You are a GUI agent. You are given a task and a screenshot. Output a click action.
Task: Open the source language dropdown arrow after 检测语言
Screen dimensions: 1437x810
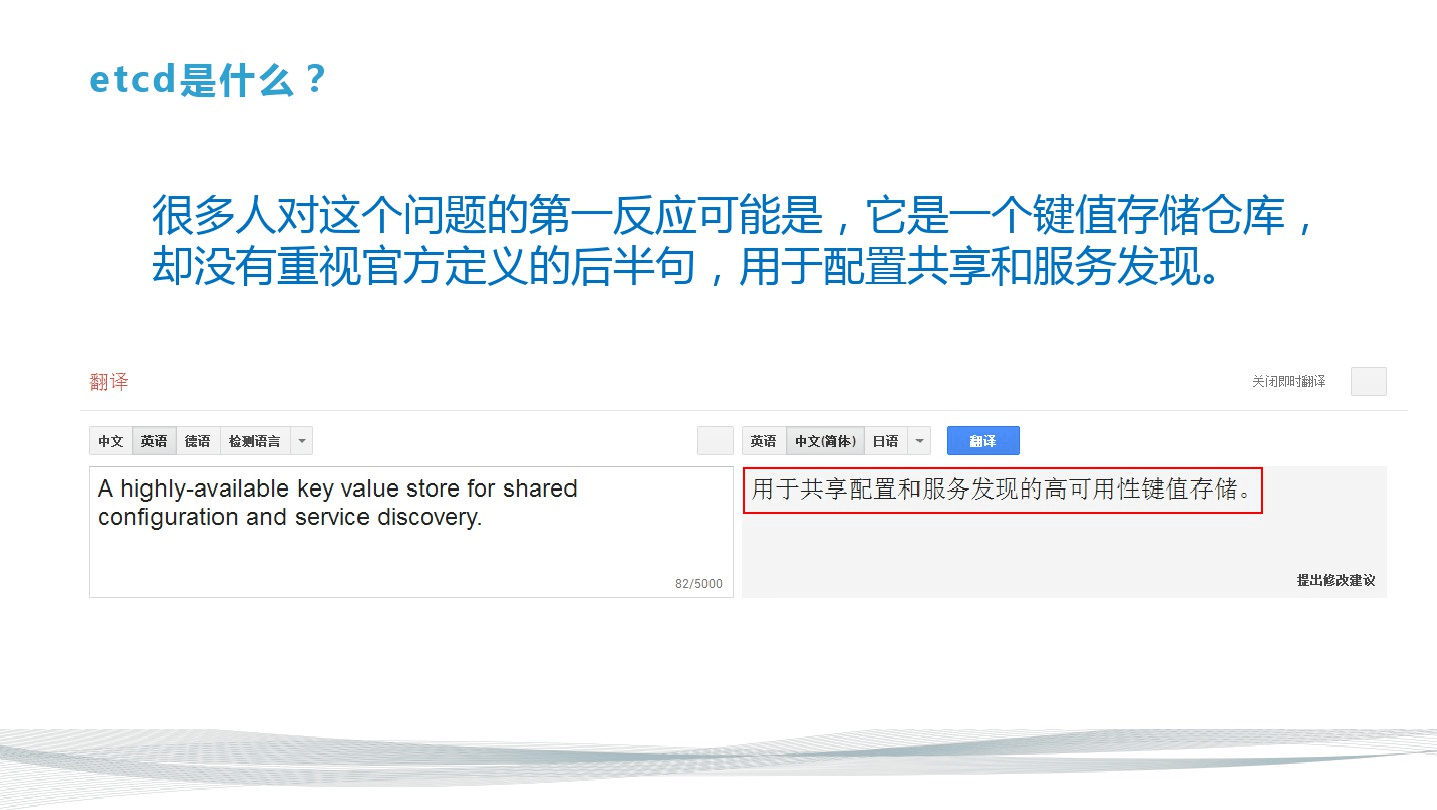(x=302, y=441)
